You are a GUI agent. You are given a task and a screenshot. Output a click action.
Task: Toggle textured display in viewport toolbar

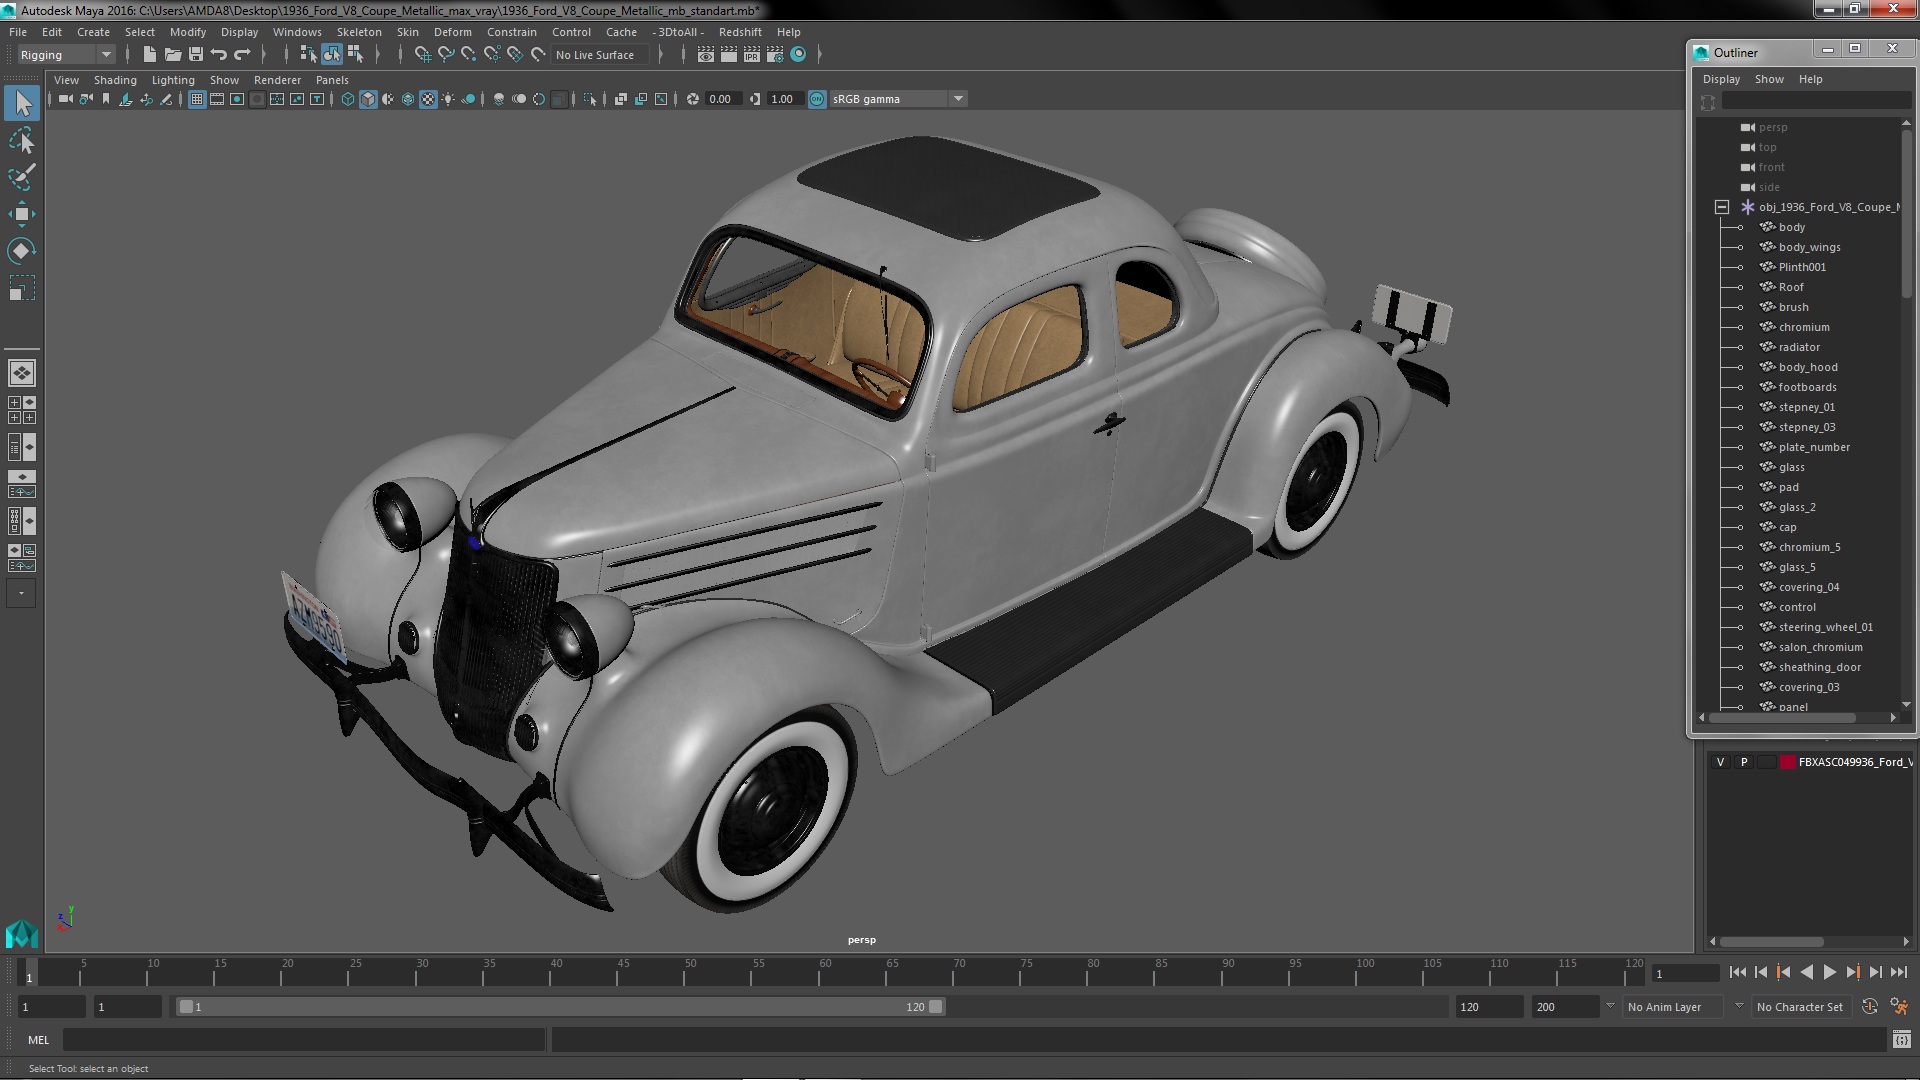coord(428,99)
